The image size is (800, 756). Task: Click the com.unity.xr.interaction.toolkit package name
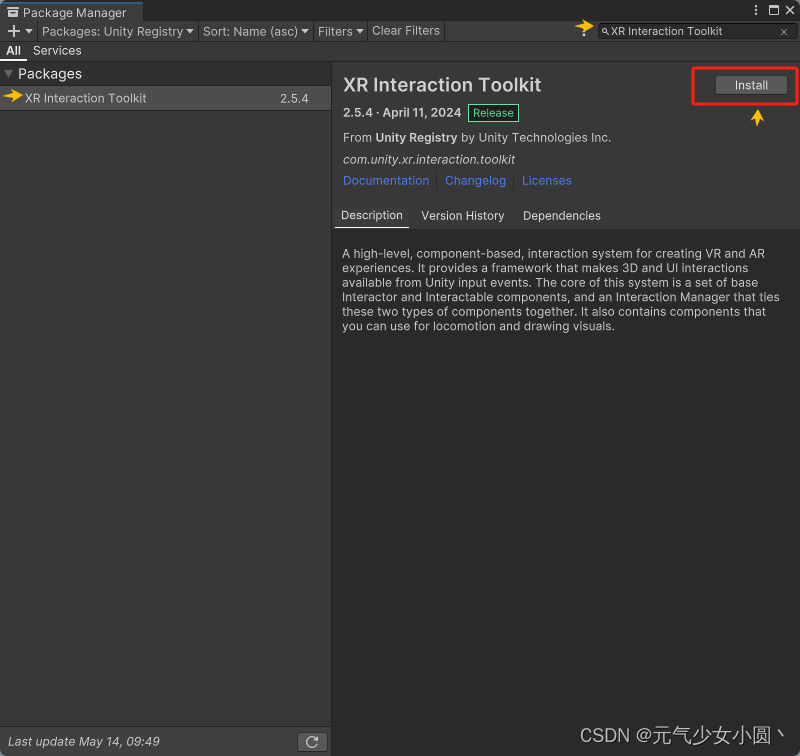(x=429, y=160)
